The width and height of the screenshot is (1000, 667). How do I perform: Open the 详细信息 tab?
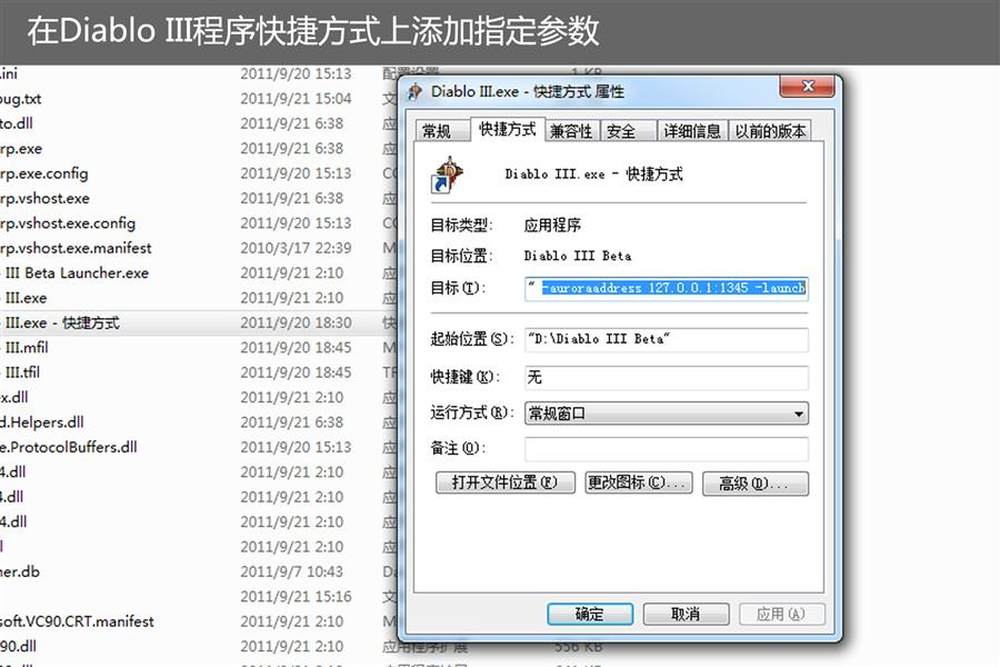(692, 131)
